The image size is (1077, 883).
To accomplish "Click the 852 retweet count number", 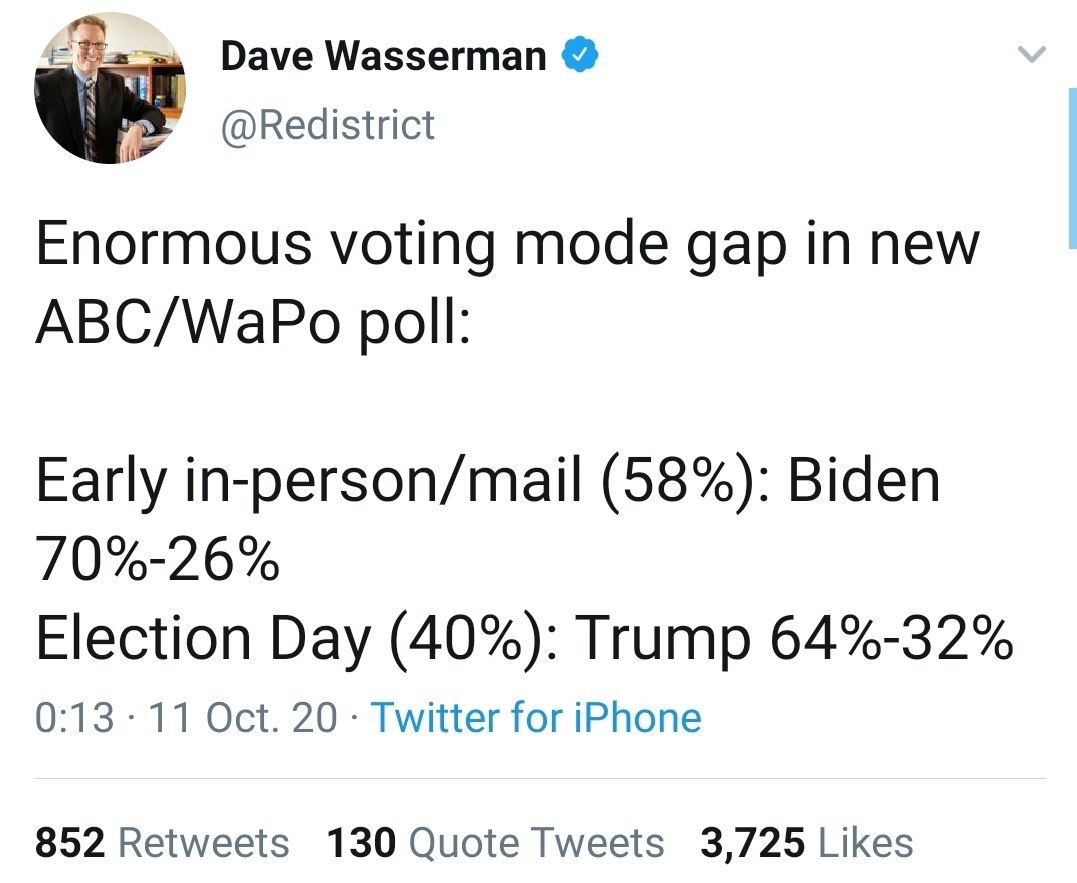I will (70, 843).
